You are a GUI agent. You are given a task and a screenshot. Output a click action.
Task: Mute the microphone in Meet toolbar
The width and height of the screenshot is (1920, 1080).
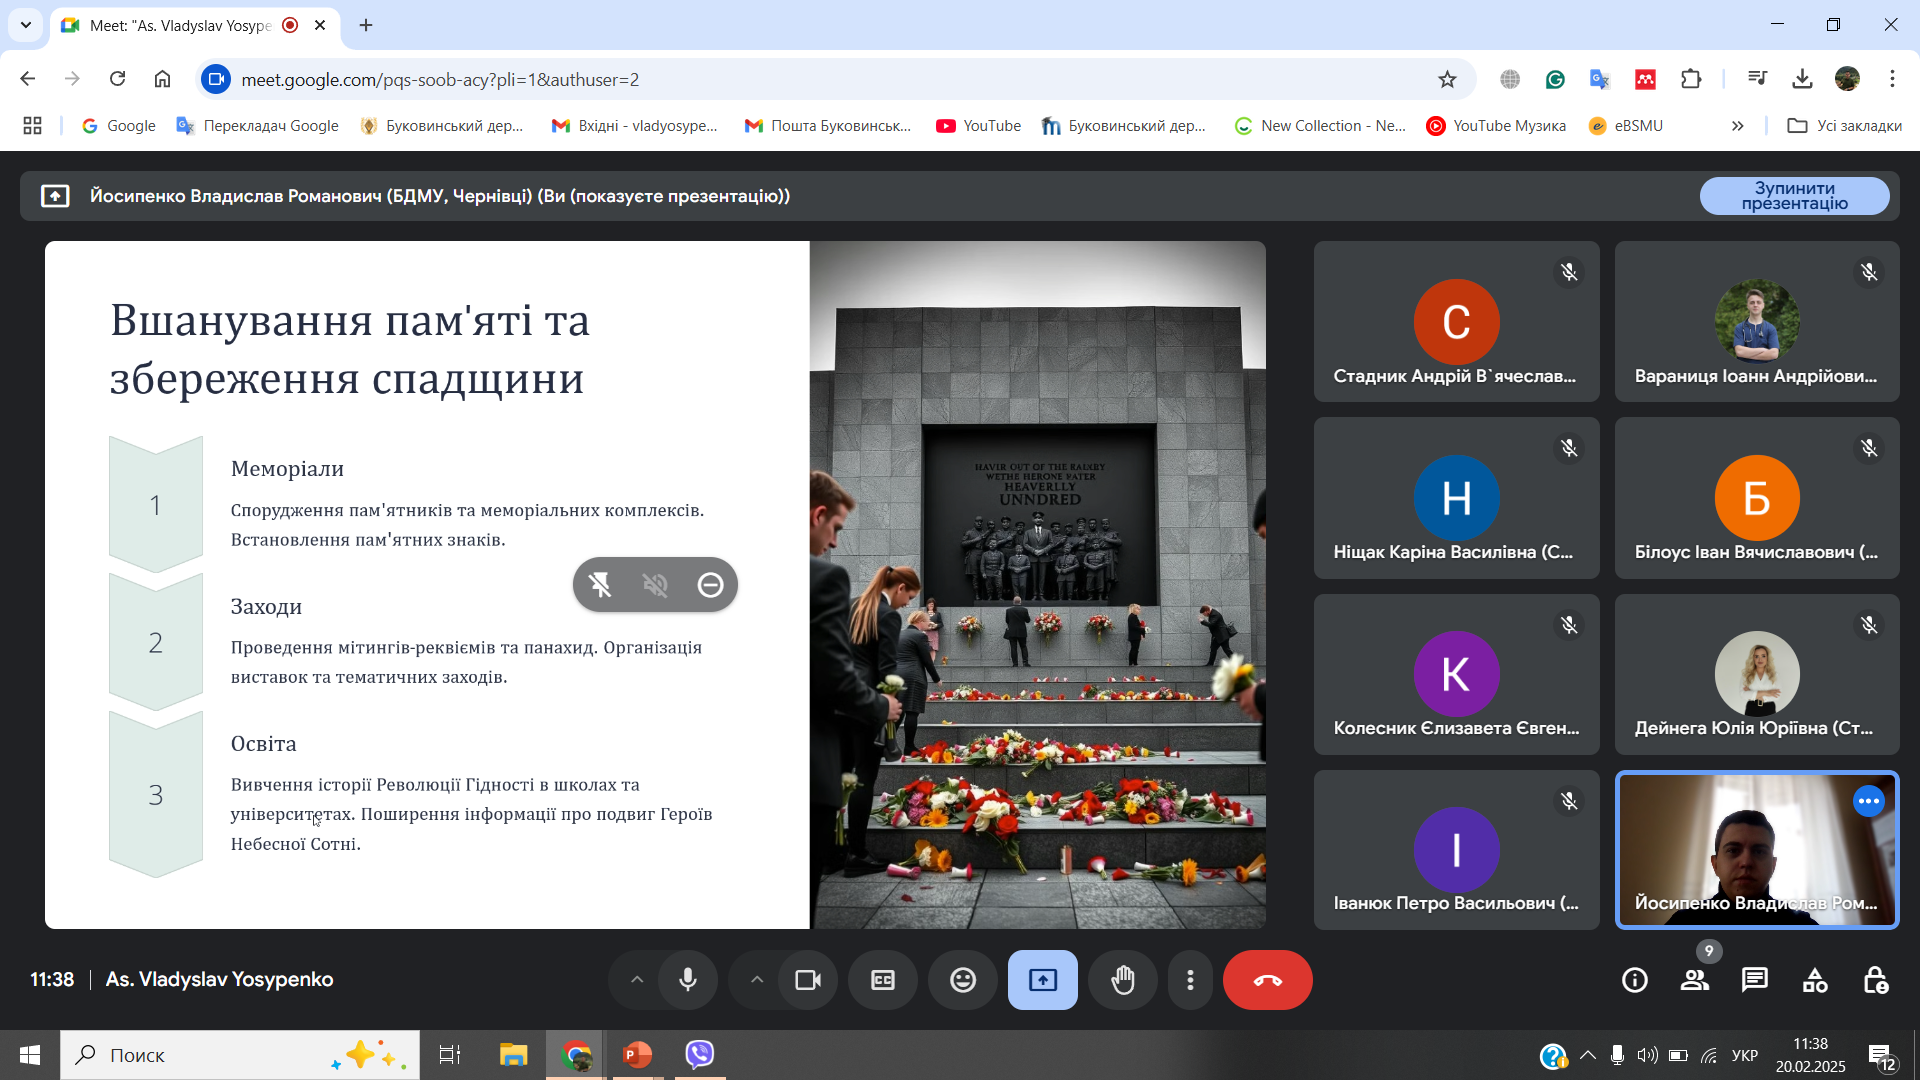tap(688, 980)
